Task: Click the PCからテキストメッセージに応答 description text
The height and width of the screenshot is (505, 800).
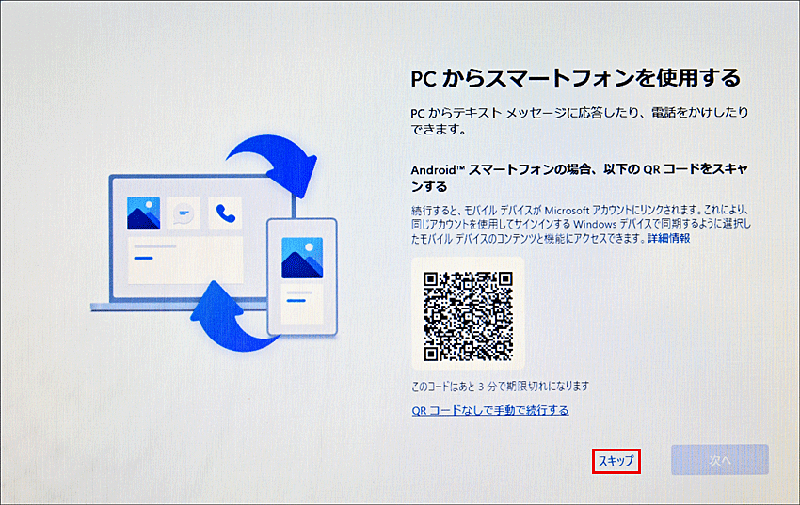Action: click(579, 120)
